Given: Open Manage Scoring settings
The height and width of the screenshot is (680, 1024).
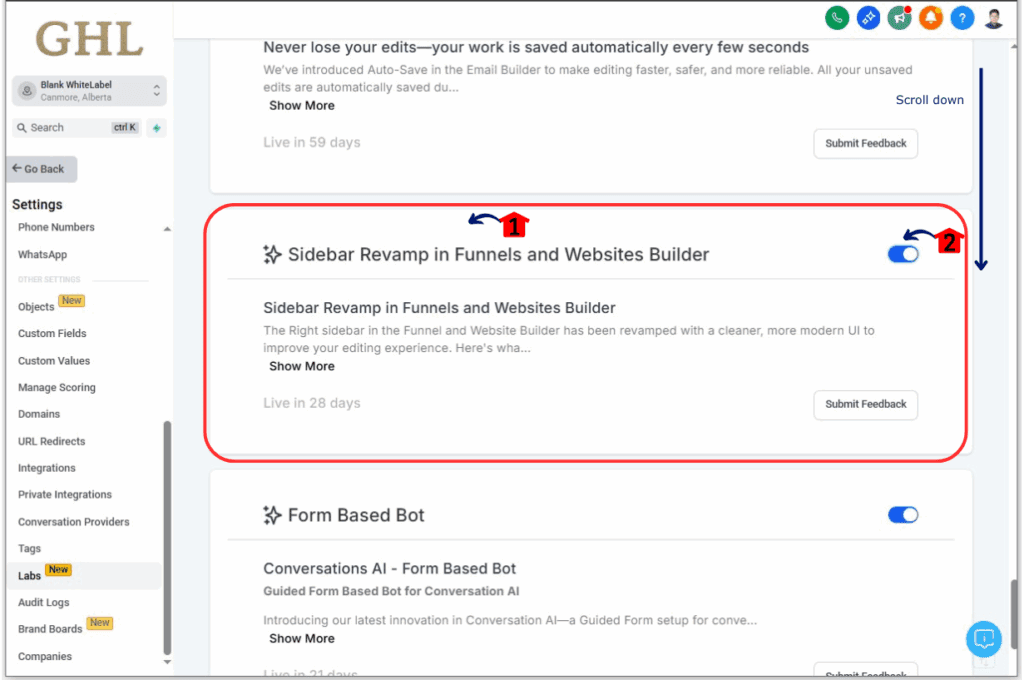Looking at the screenshot, I should coord(57,387).
